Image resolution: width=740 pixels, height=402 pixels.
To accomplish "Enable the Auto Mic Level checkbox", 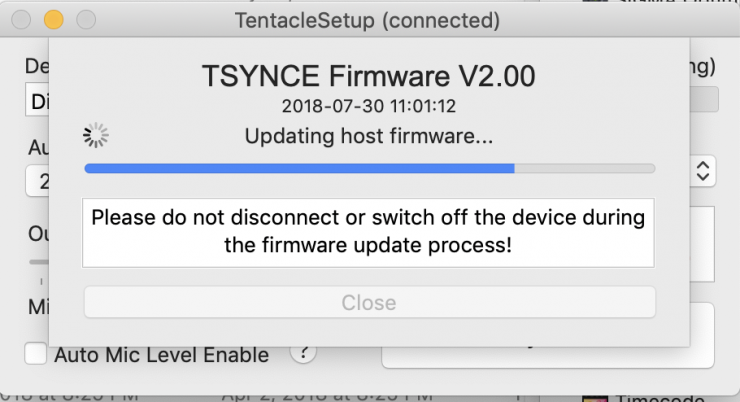I will [35, 354].
